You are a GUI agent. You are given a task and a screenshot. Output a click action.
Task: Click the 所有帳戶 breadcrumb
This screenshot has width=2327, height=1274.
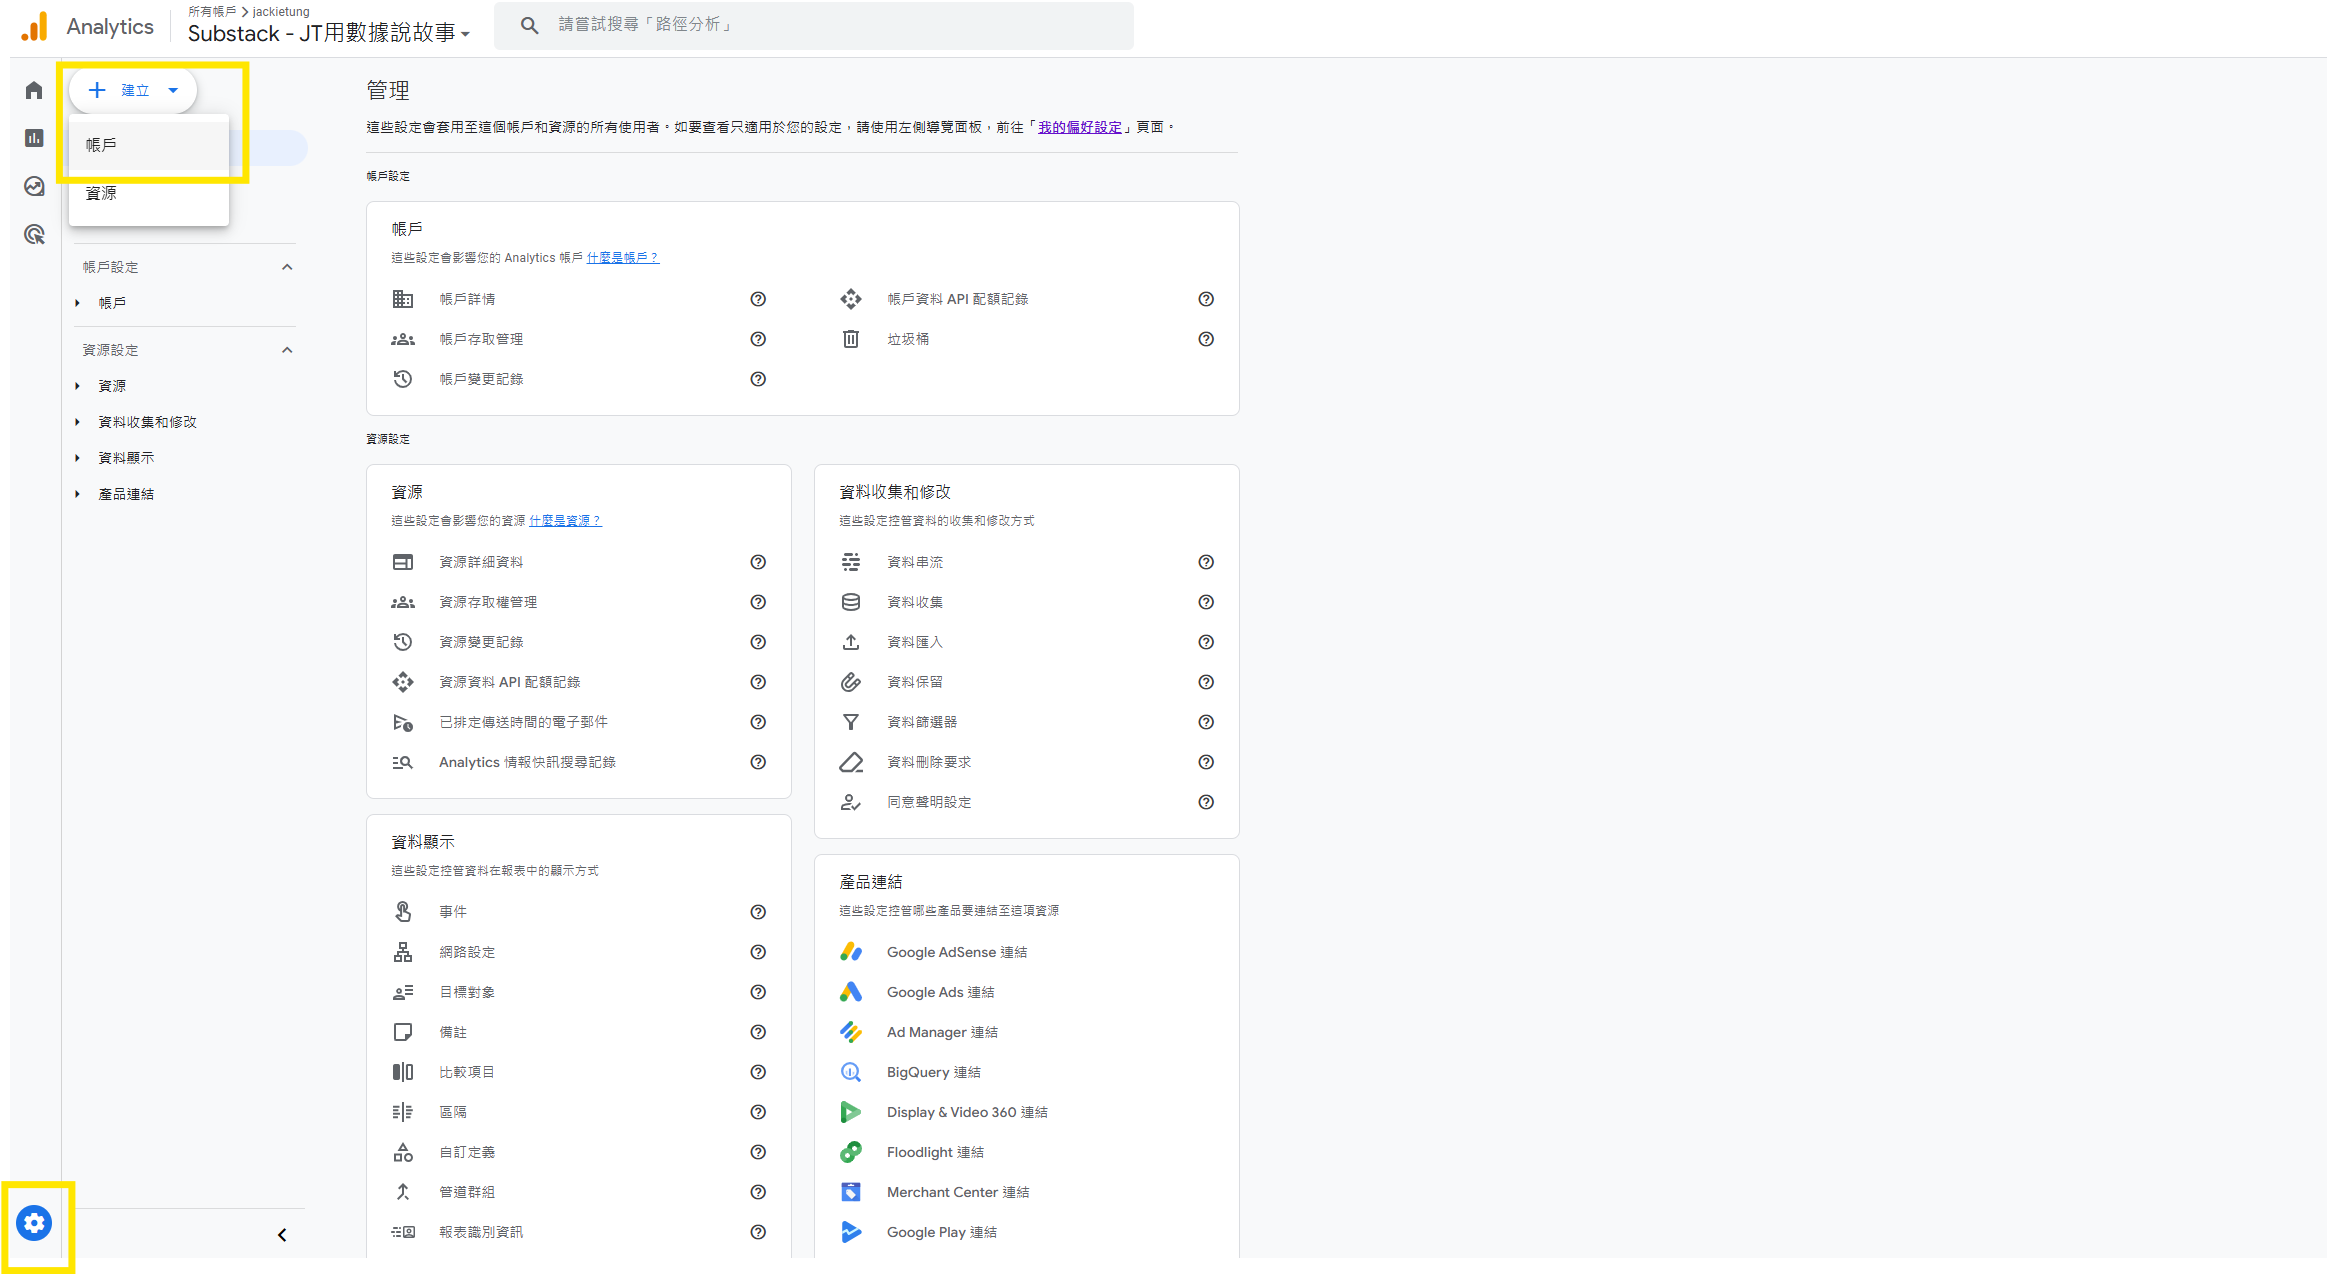tap(212, 12)
